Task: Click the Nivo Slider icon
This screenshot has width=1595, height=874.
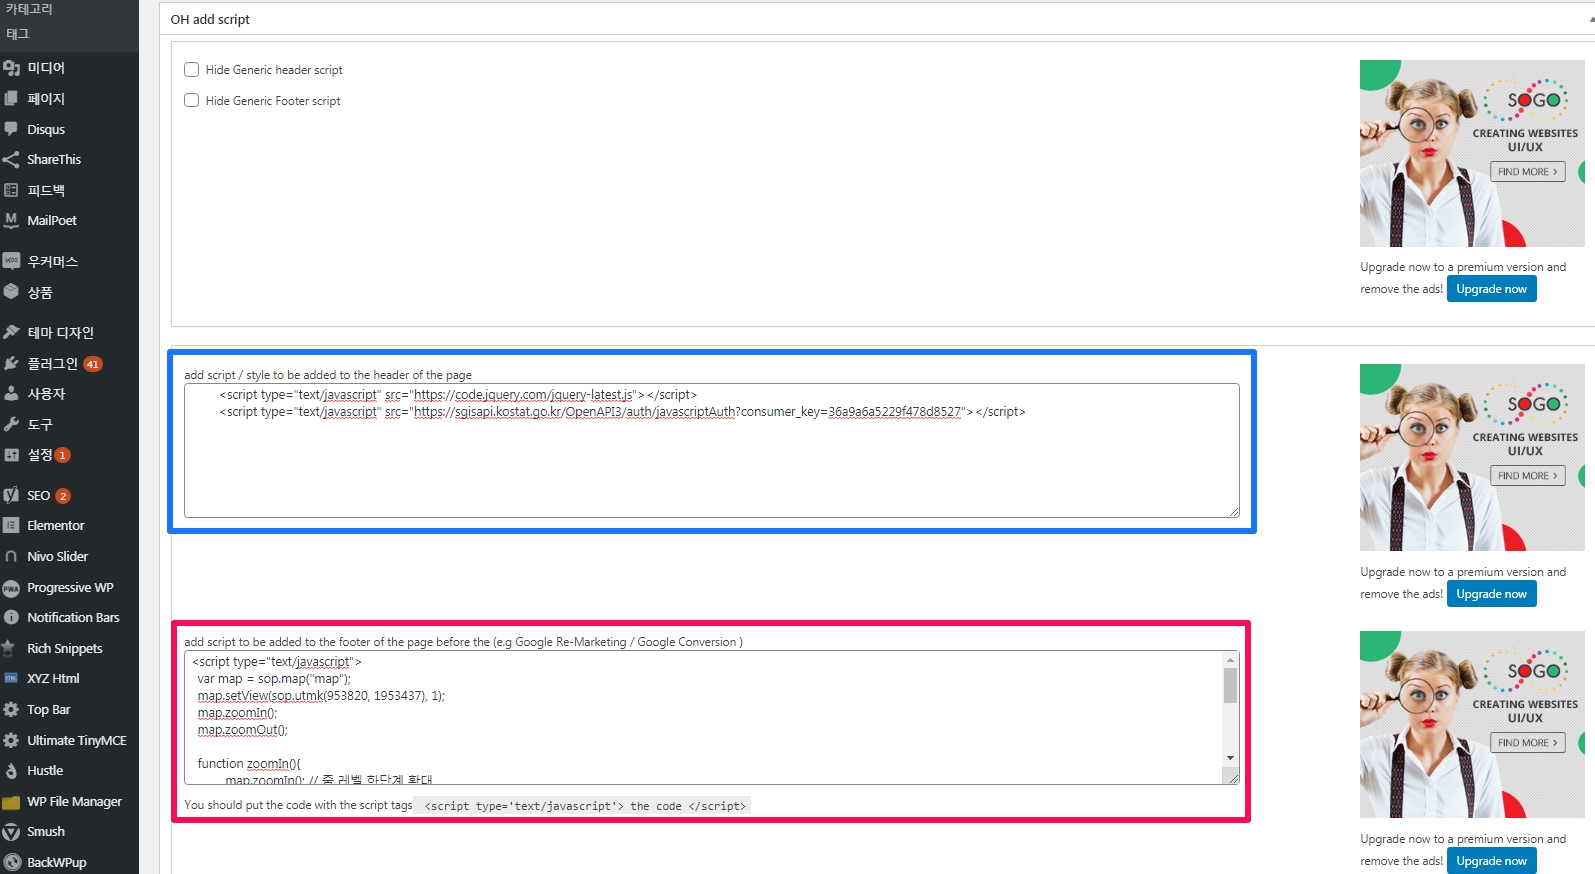Action: 11,556
